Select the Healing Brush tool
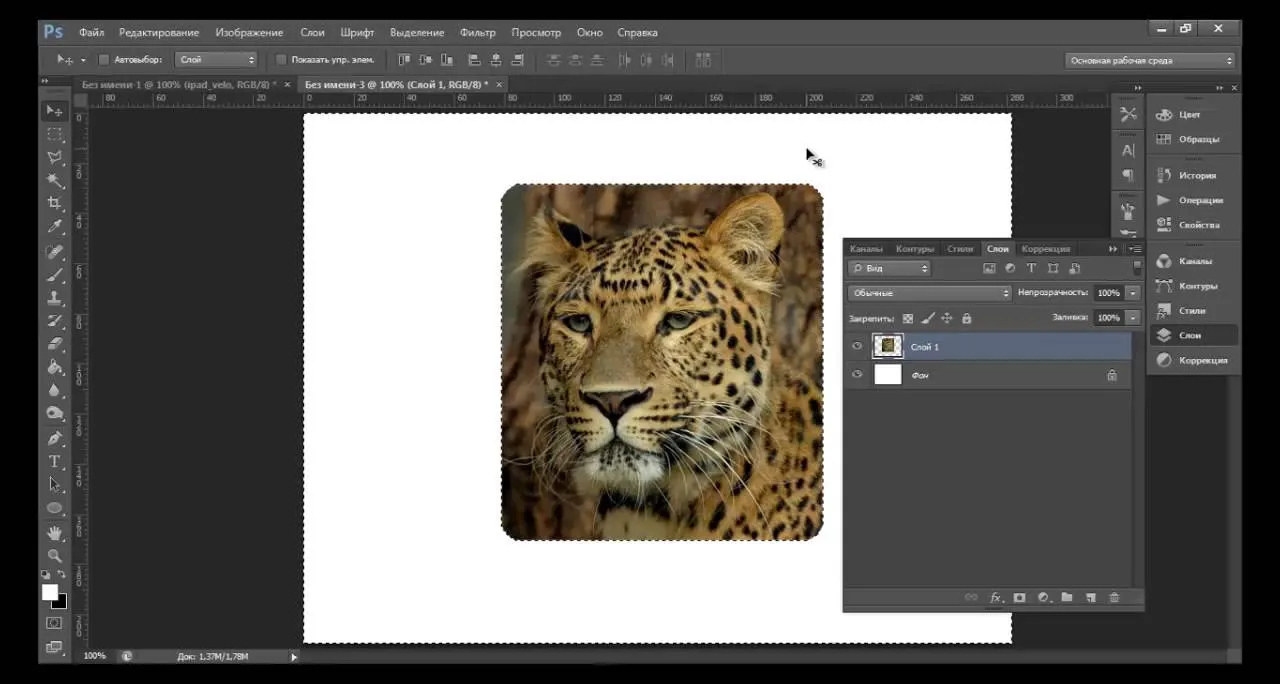 55,252
